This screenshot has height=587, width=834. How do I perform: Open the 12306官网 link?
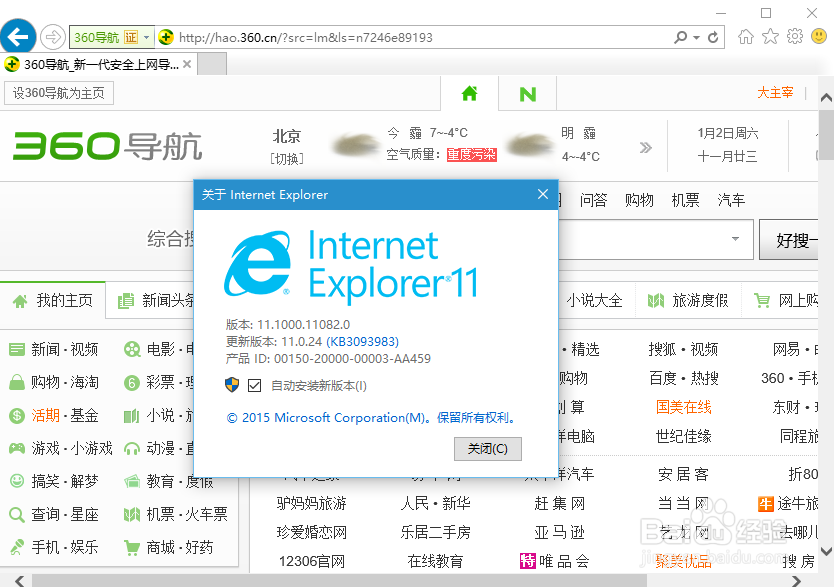pos(312,561)
